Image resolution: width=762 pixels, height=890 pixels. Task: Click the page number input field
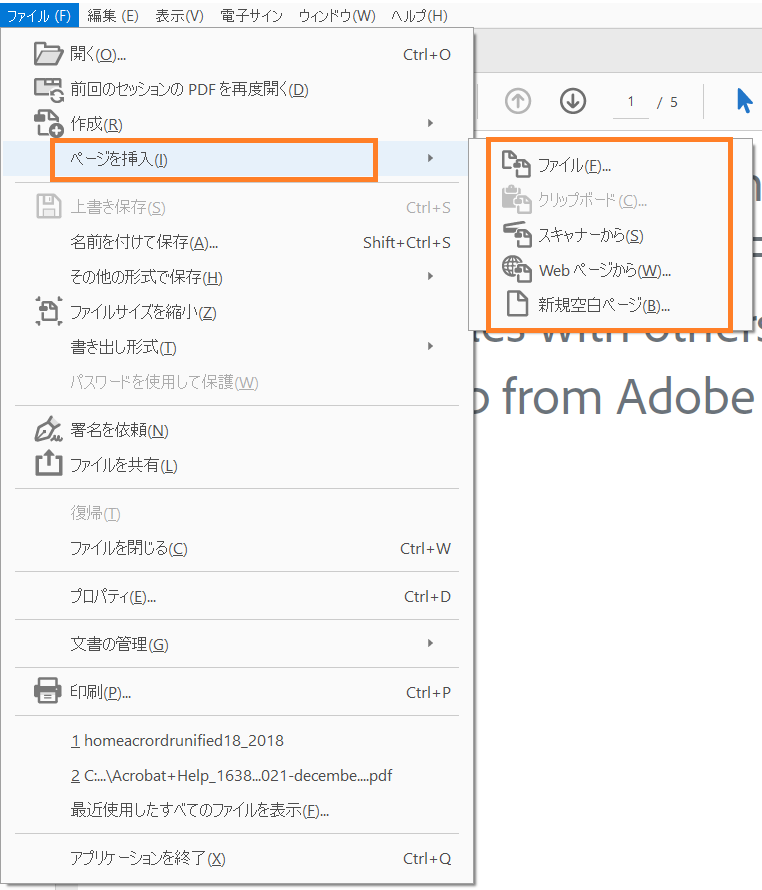[x=630, y=101]
